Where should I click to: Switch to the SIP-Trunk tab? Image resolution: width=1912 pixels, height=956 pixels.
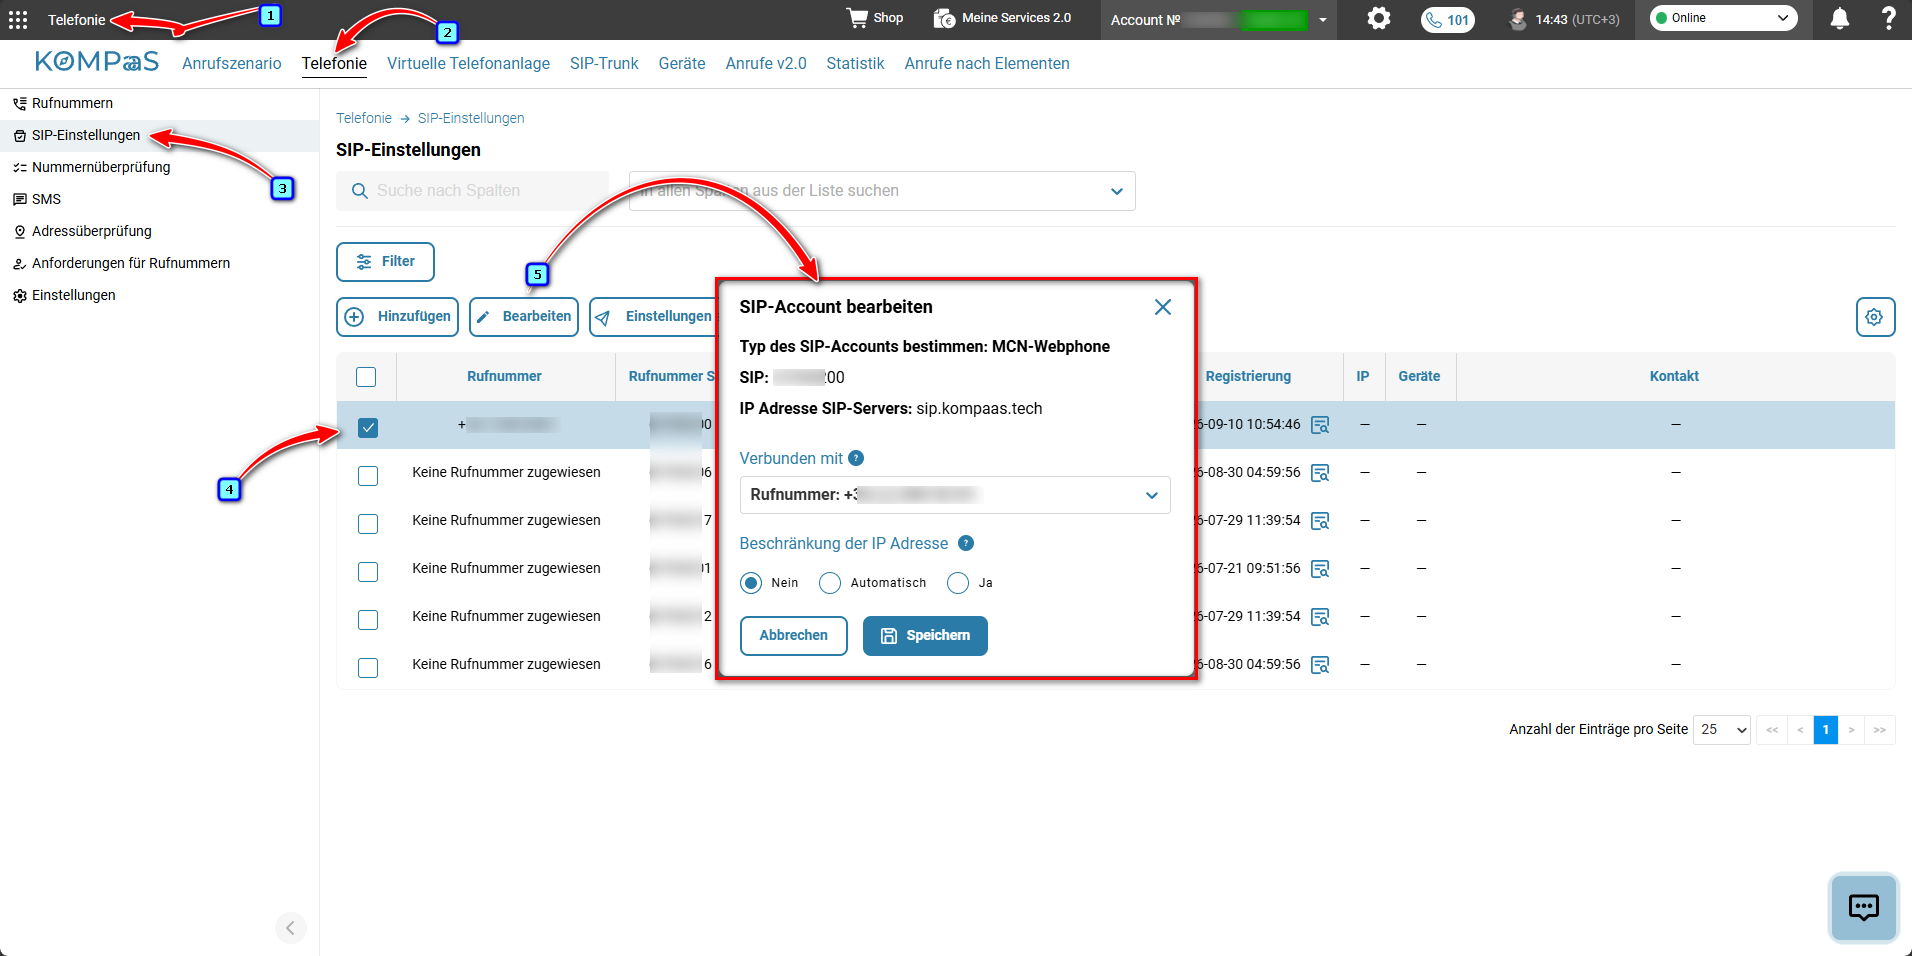(604, 63)
